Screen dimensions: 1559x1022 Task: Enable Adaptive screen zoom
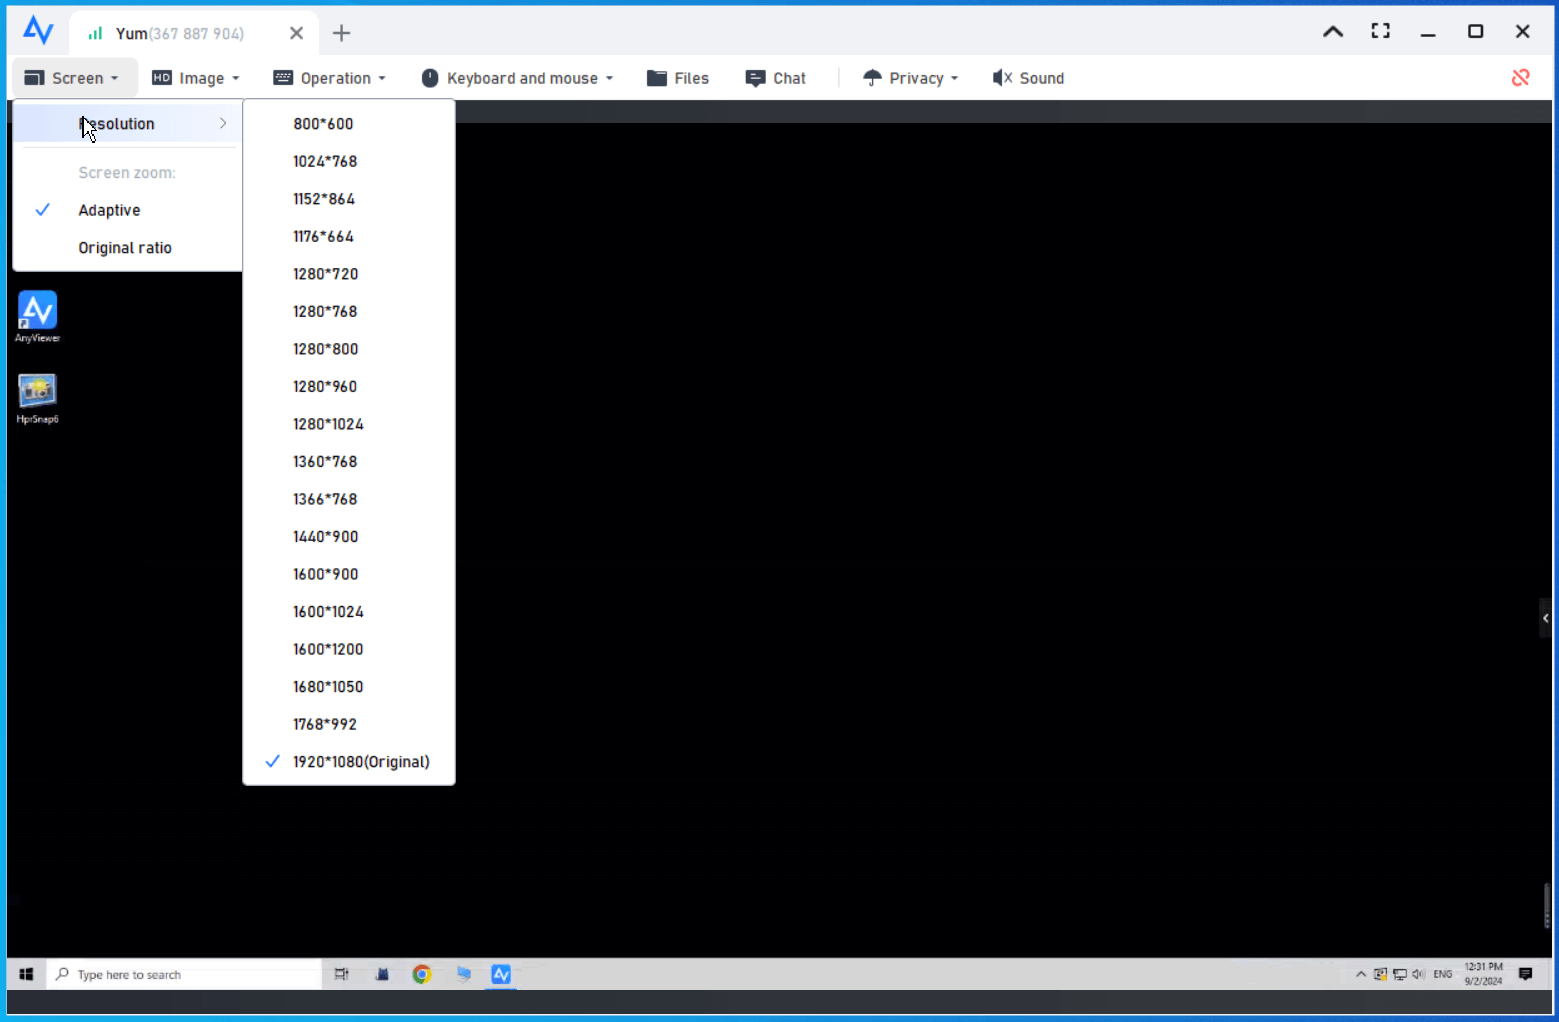128,210
